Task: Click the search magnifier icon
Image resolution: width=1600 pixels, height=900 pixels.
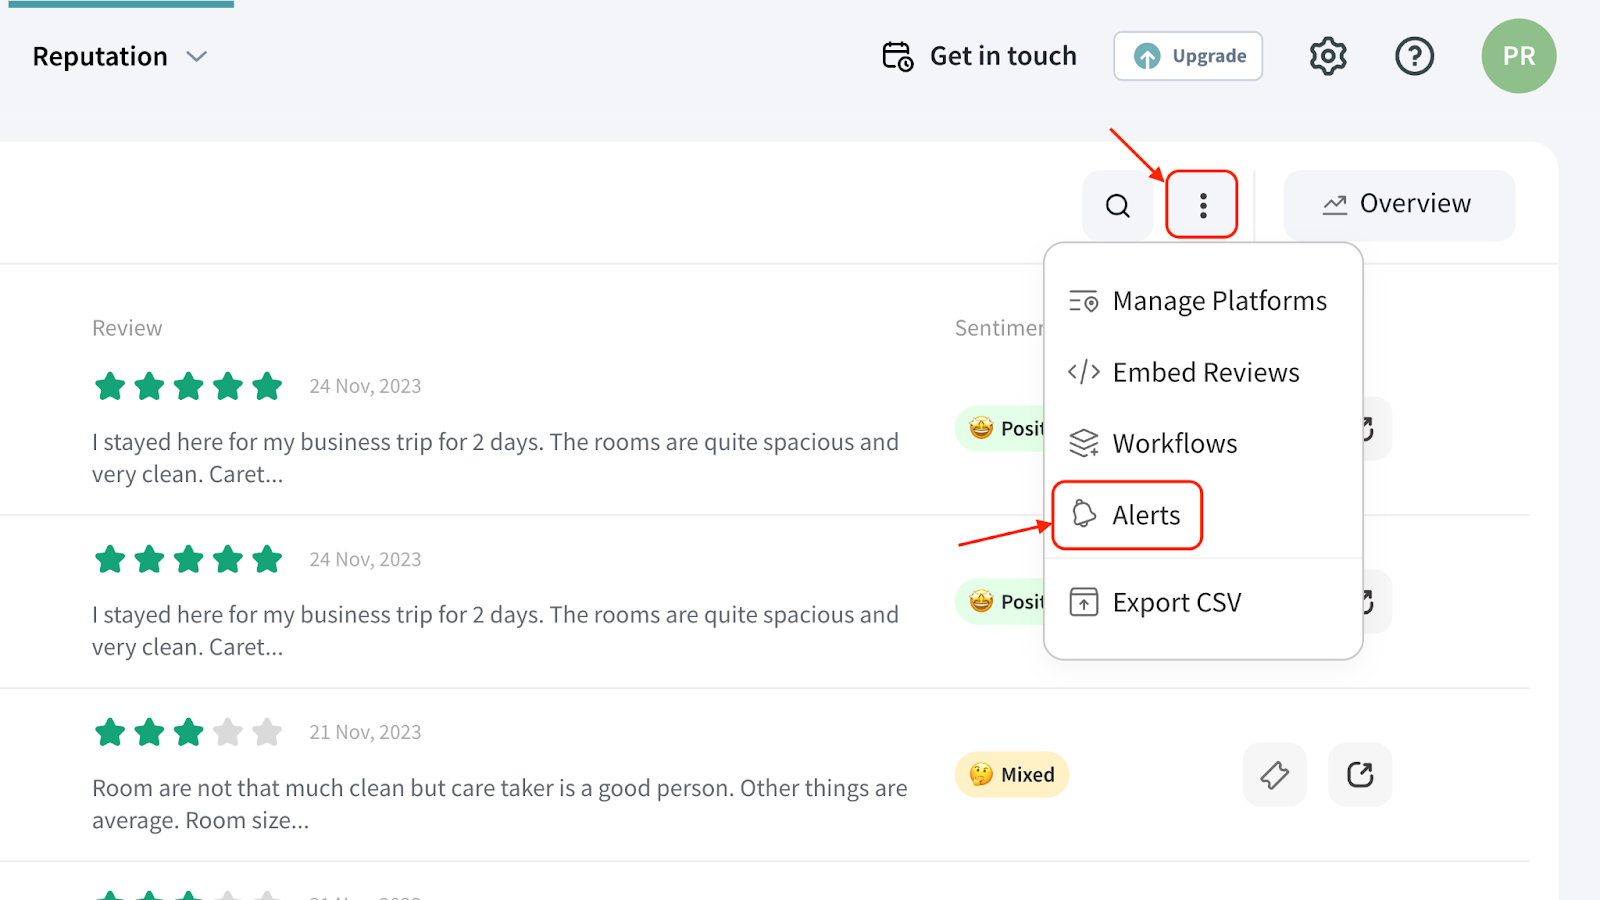Action: [x=1117, y=206]
